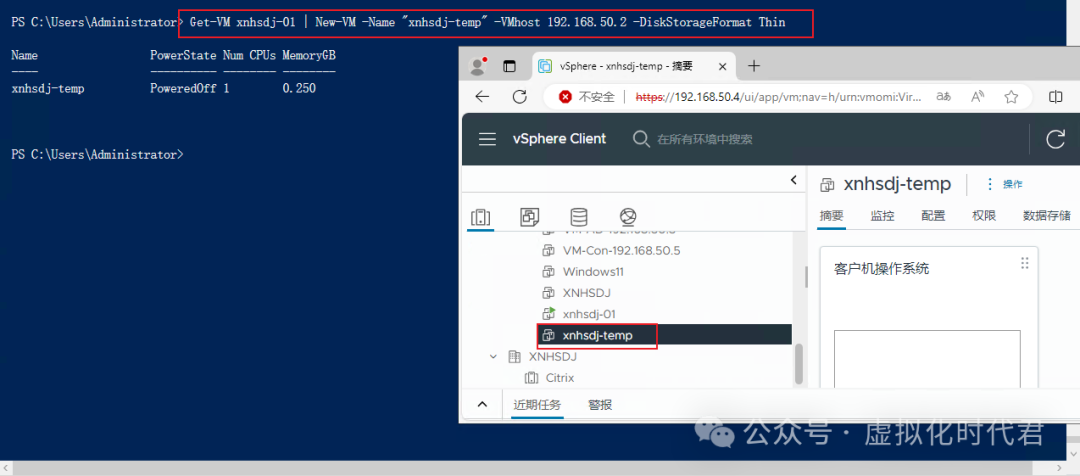Click the last PowerShell prompt line

97,155
